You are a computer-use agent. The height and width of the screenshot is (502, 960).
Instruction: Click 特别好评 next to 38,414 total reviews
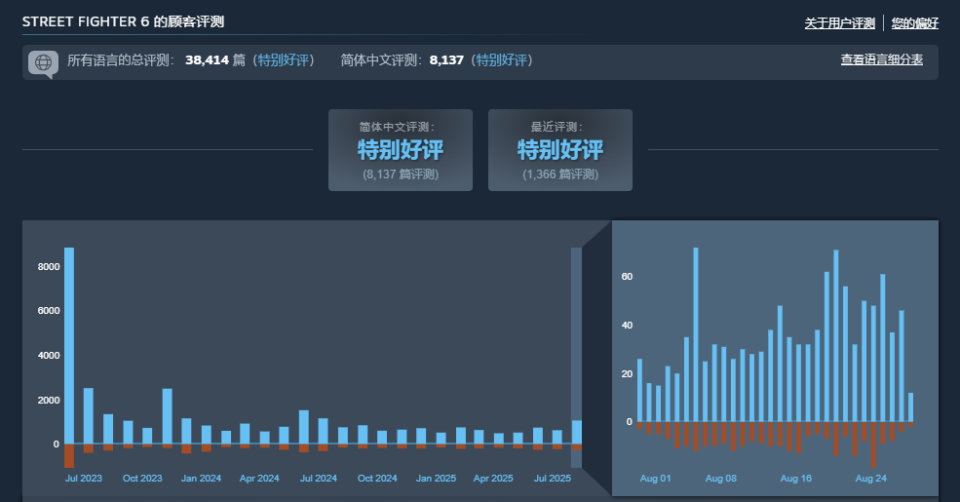tap(284, 60)
